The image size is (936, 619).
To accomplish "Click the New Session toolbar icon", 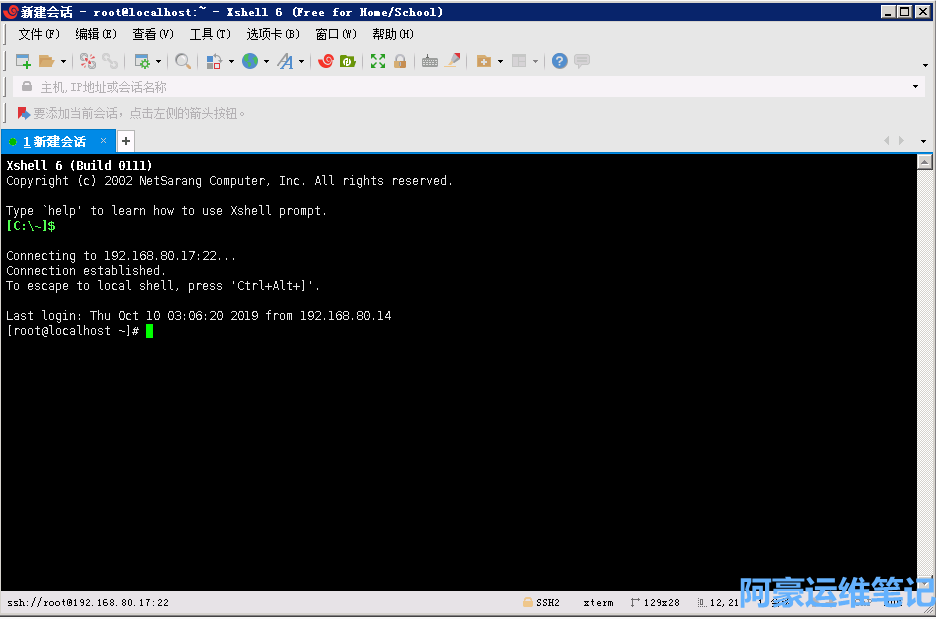I will 22,61.
